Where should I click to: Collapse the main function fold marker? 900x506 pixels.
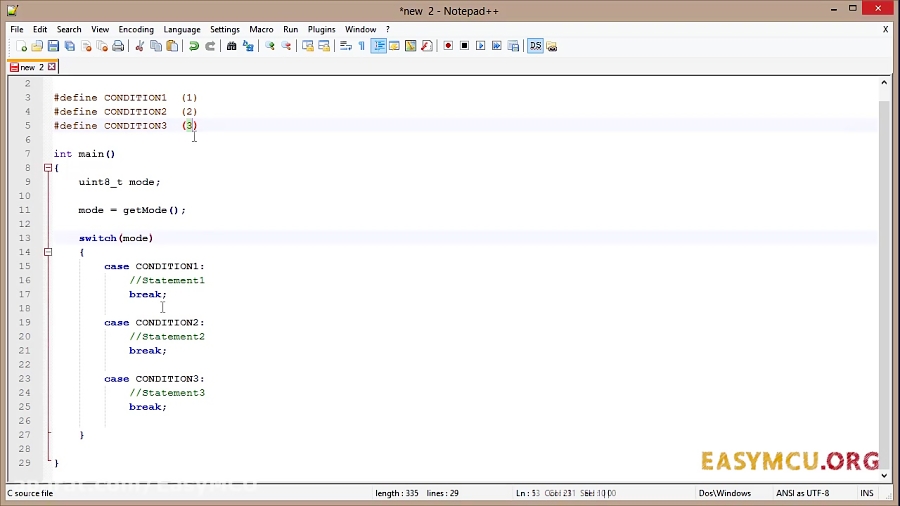coord(47,168)
